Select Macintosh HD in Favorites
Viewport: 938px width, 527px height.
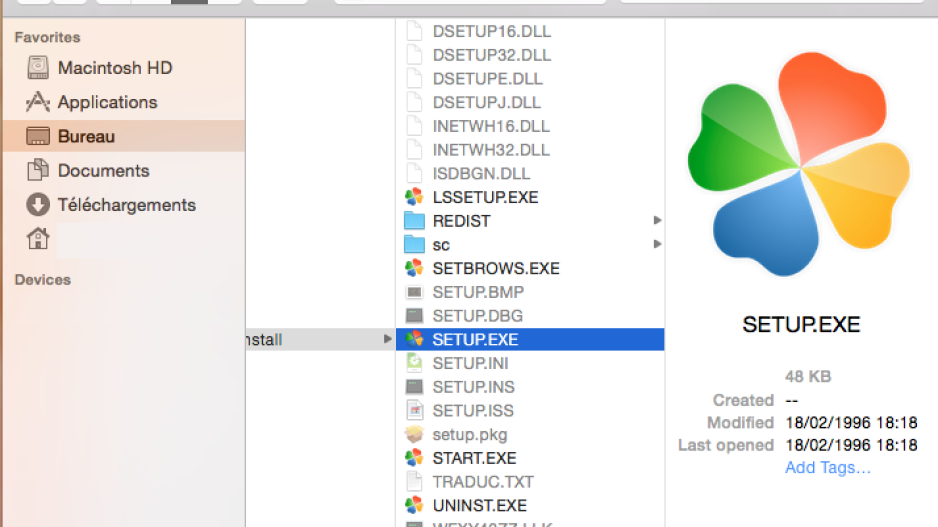115,68
